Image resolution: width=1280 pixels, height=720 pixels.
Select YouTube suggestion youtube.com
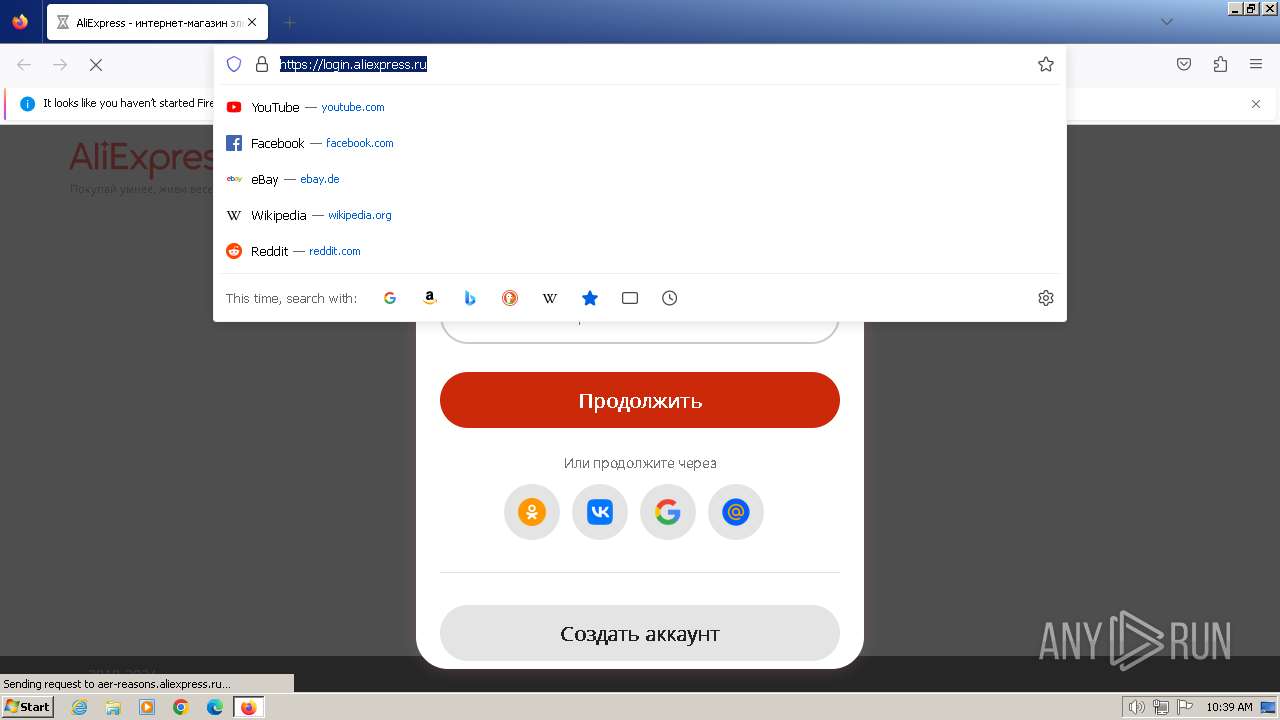640,107
